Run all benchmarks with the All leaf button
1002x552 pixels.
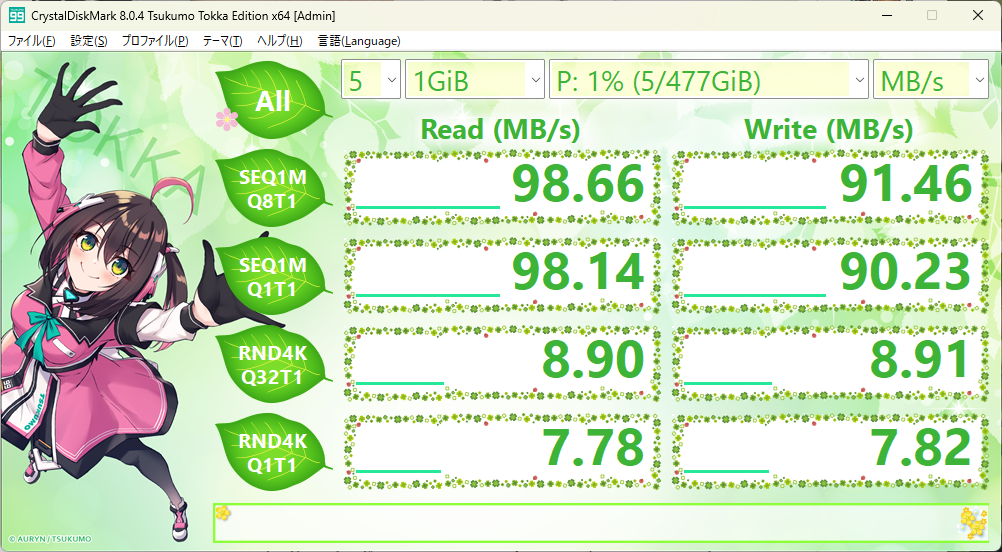coord(274,101)
